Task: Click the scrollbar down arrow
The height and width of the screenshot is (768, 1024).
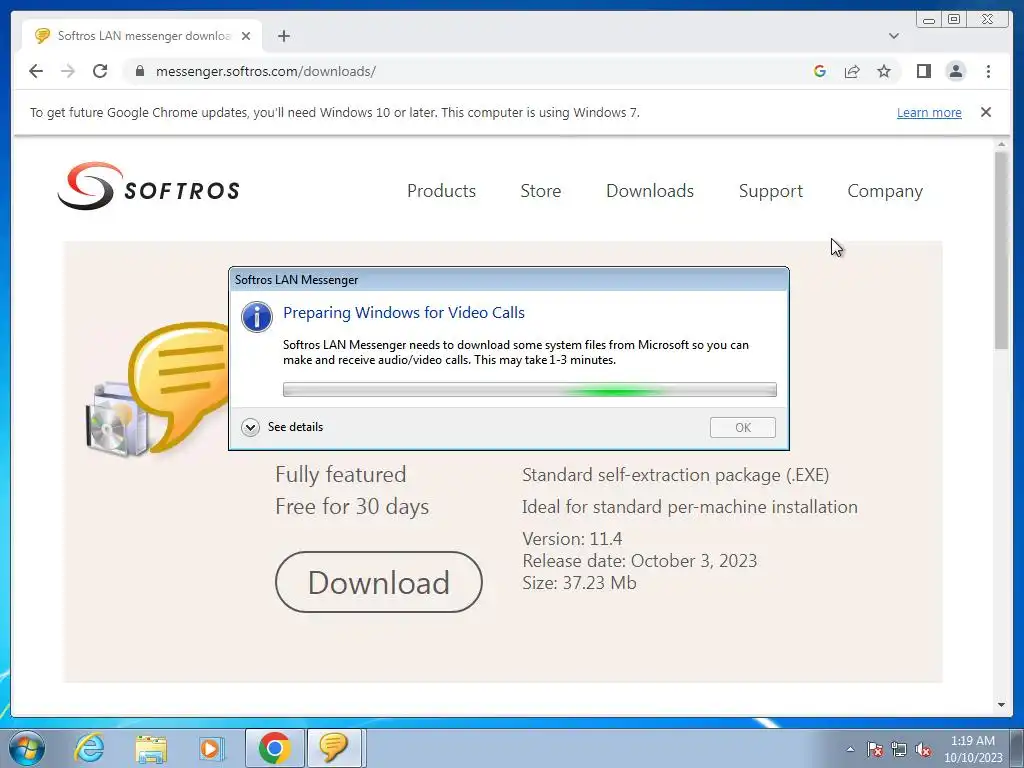Action: click(1002, 705)
